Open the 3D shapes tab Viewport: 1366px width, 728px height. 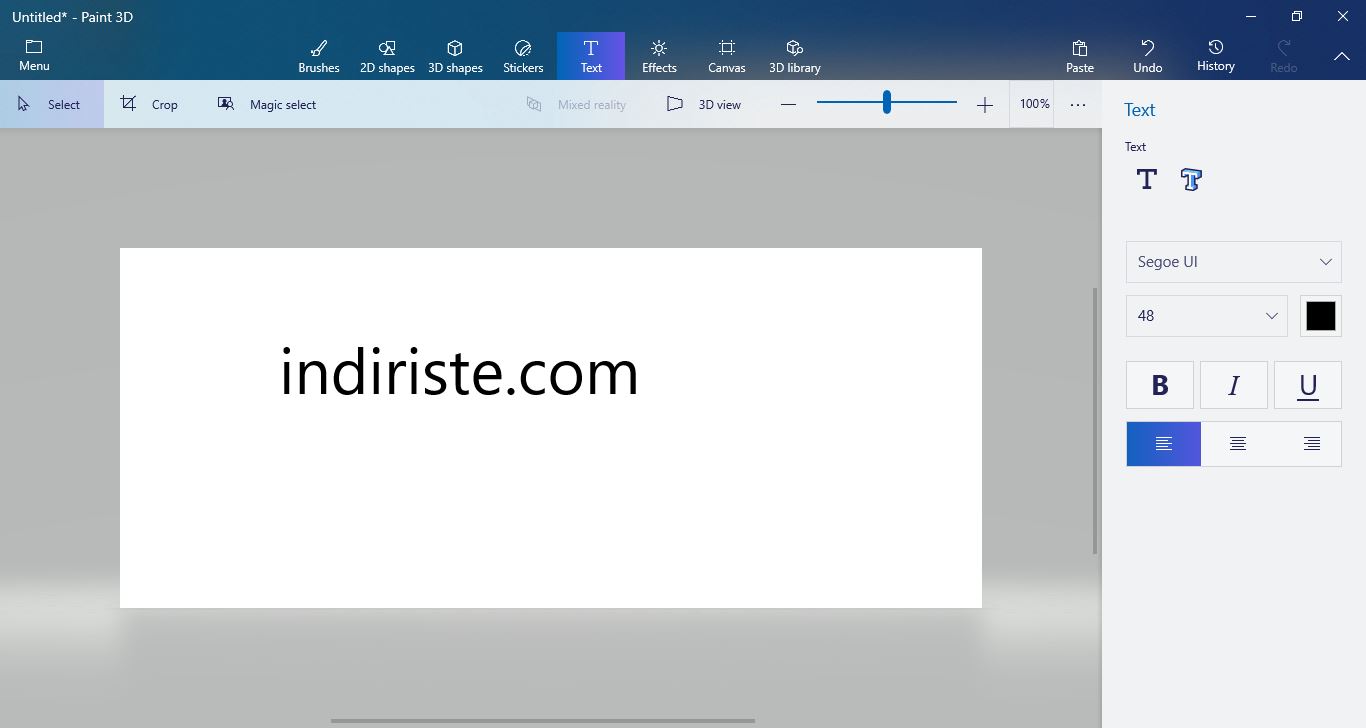455,56
